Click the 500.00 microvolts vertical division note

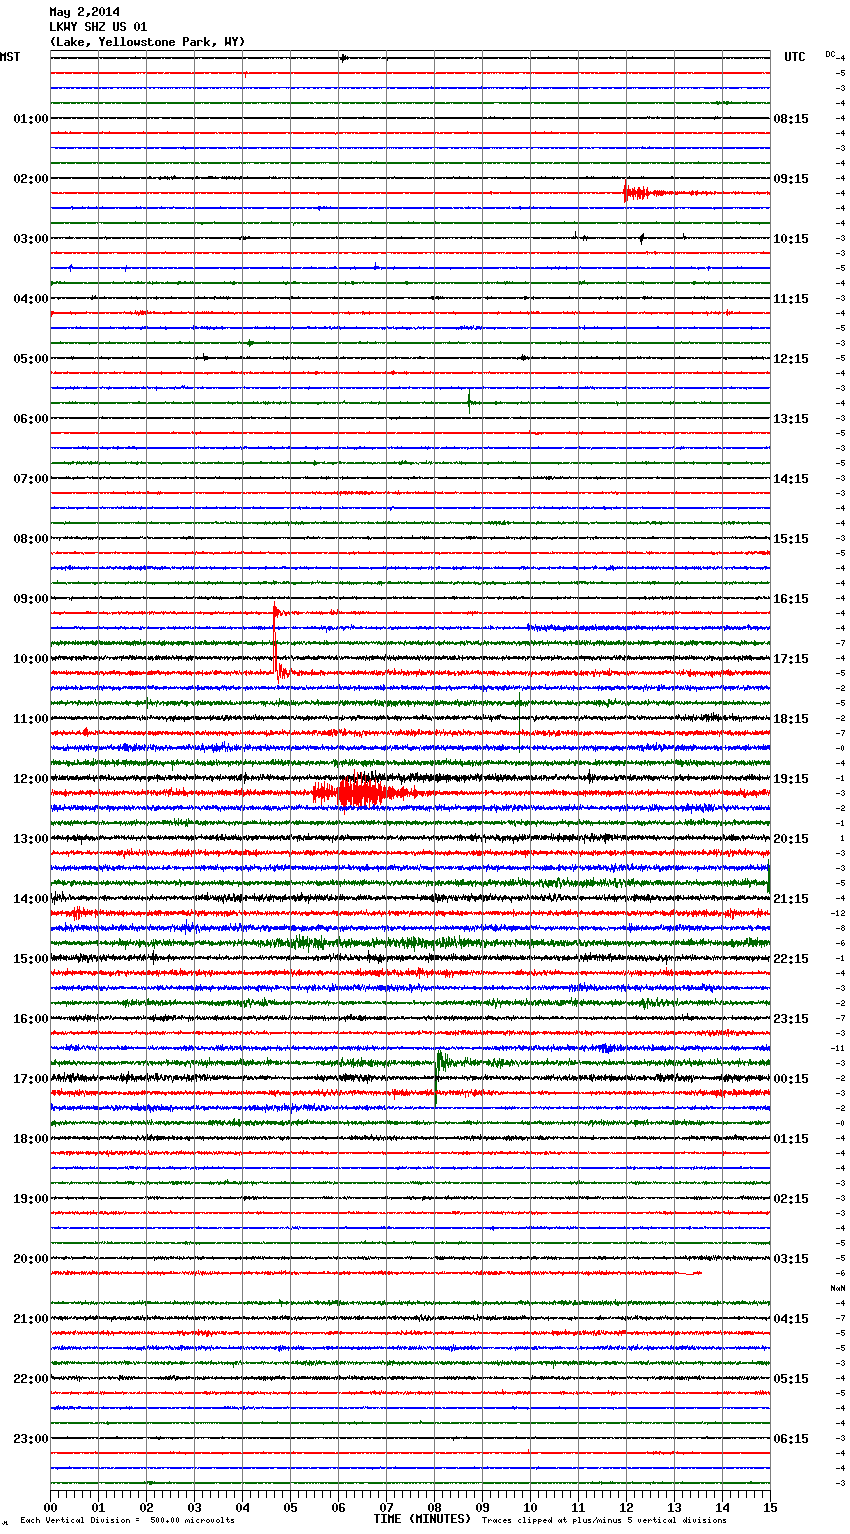click(127, 1521)
